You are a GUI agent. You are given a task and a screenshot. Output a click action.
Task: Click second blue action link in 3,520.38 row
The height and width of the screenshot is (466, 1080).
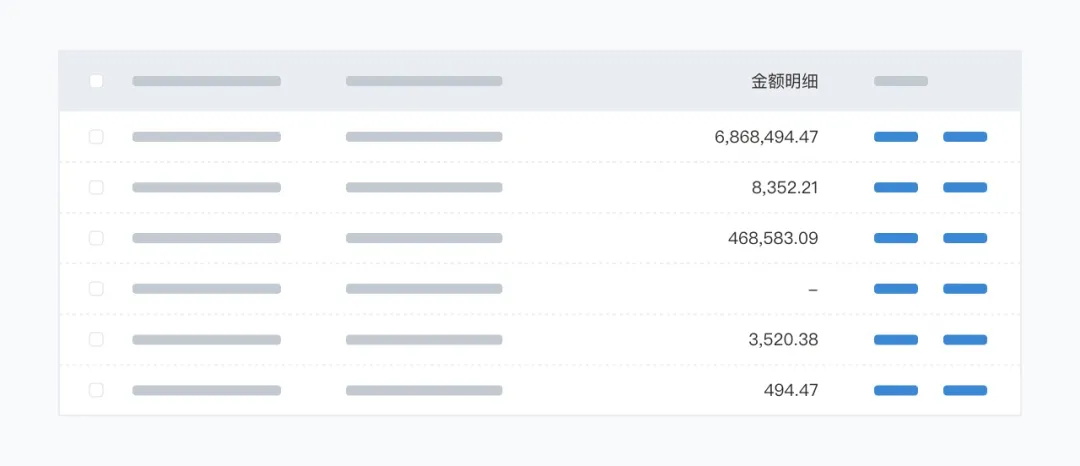point(965,340)
